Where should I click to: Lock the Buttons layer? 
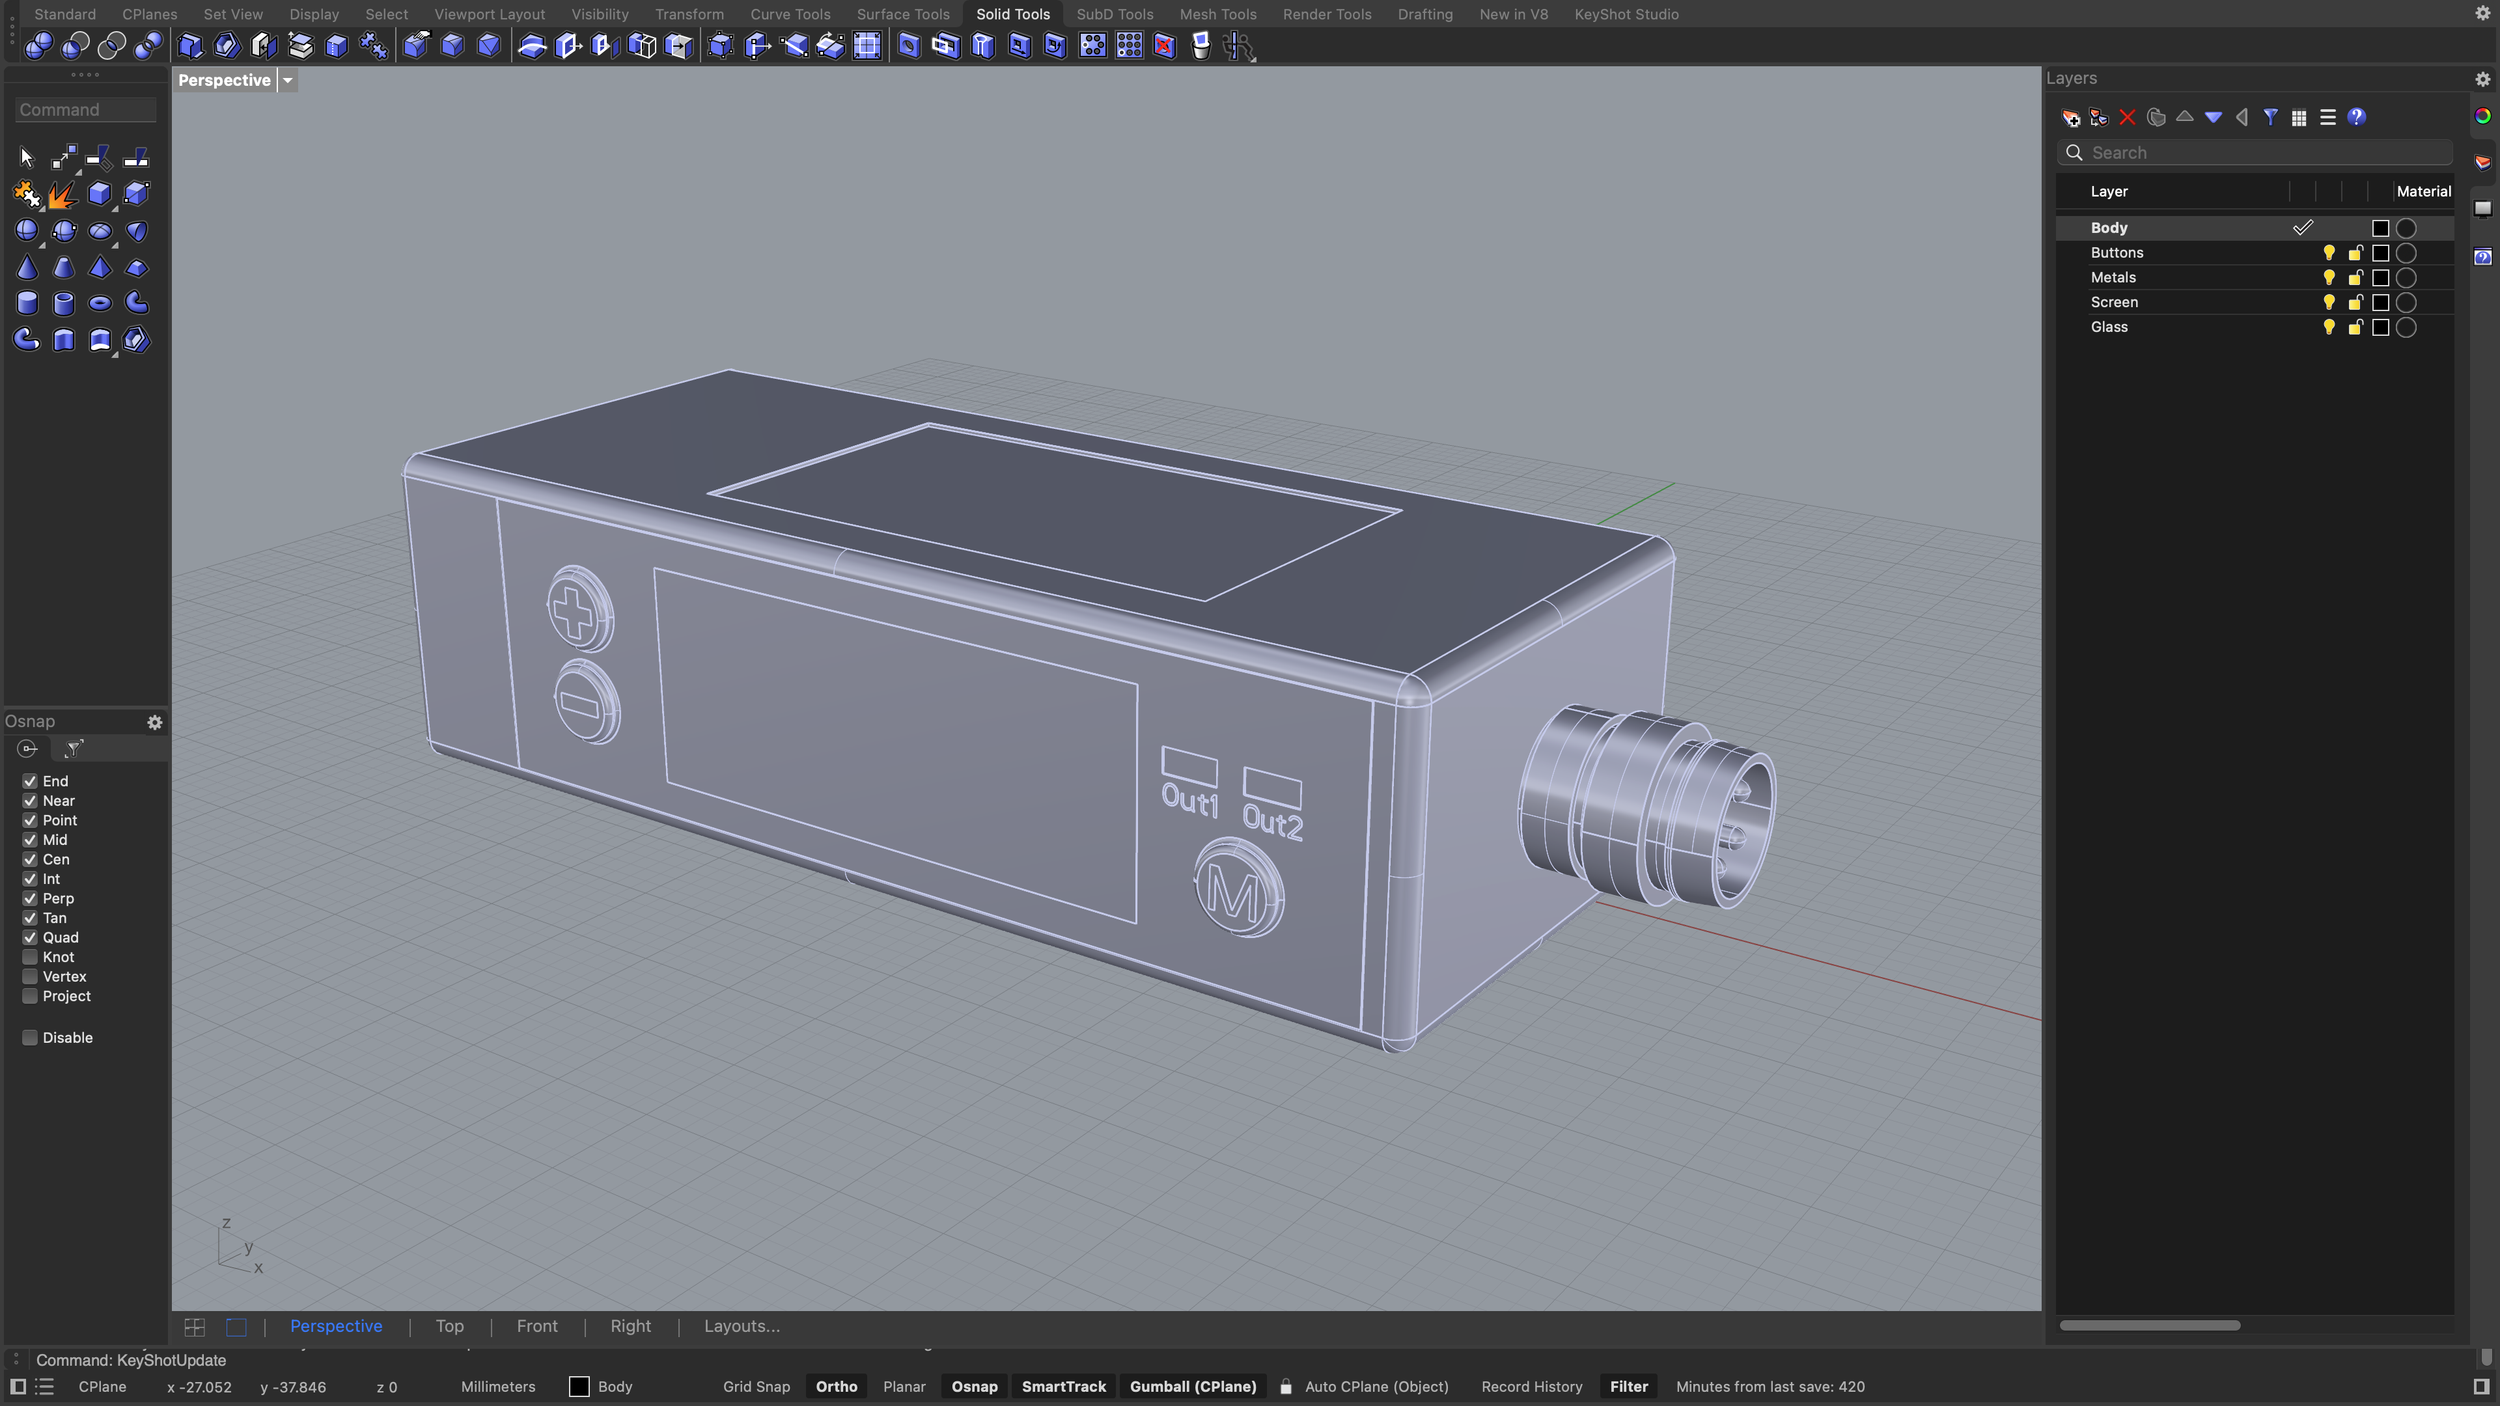coord(2356,252)
